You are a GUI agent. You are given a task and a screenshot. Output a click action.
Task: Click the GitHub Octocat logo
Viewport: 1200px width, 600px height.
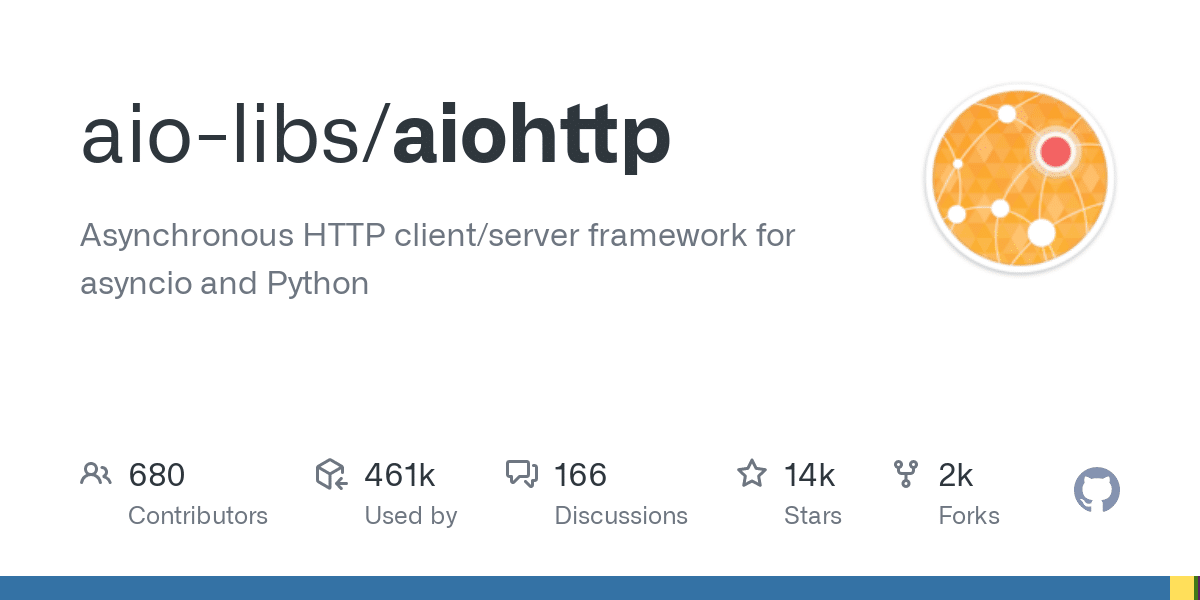tap(1097, 491)
